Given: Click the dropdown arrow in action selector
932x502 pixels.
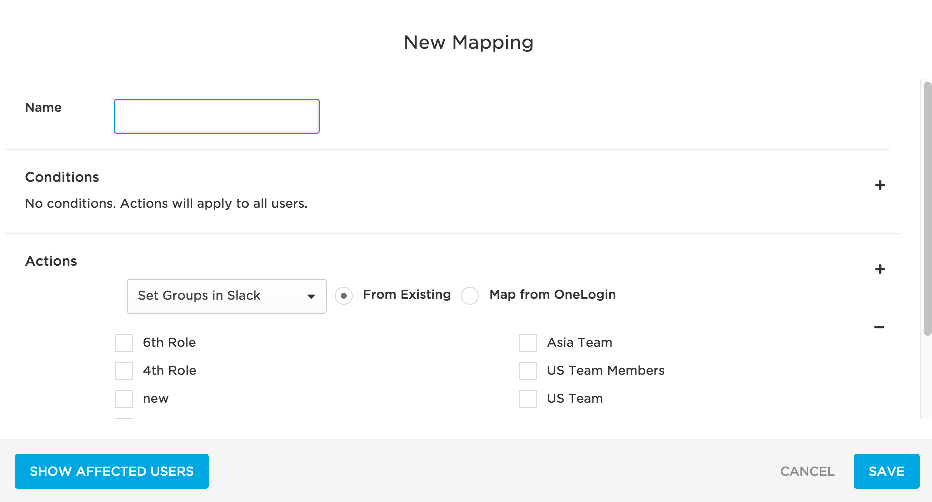Looking at the screenshot, I should [x=311, y=296].
